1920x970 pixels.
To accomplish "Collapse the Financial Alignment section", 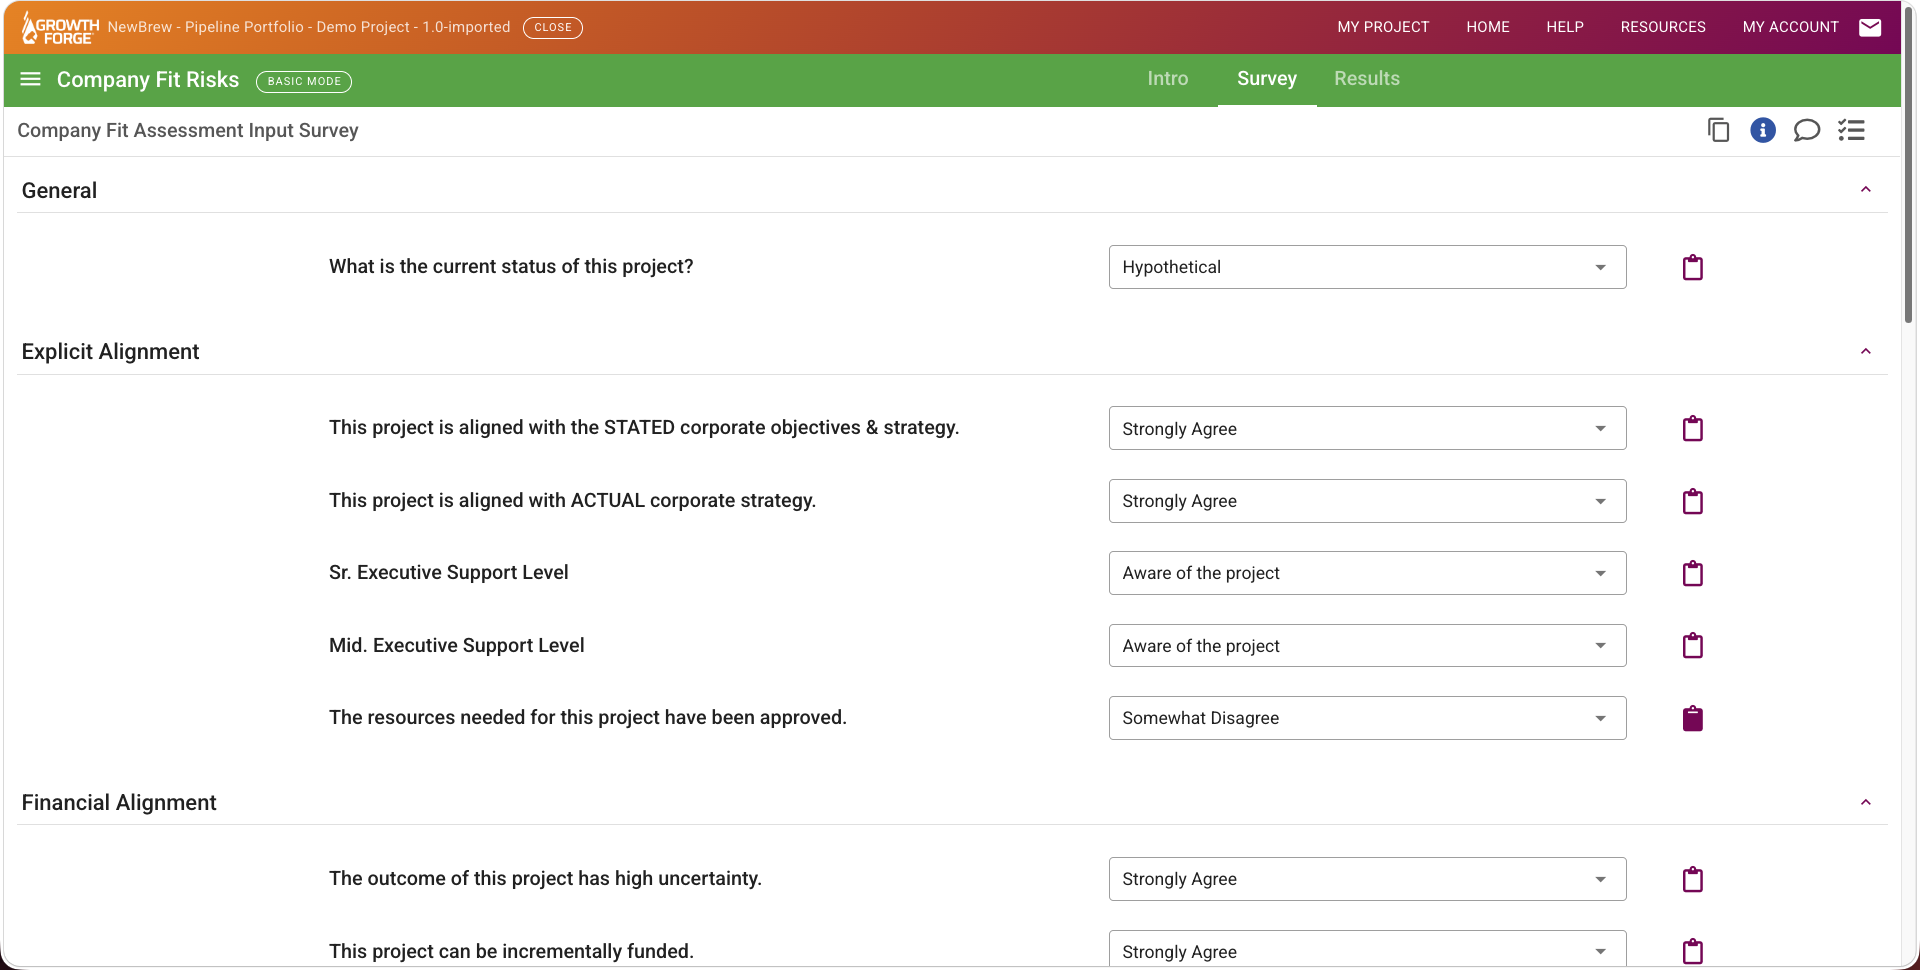I will (x=1865, y=802).
